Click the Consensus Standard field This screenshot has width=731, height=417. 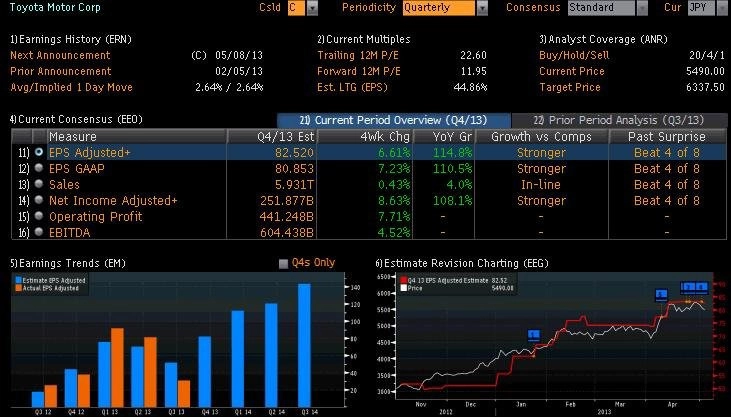click(x=601, y=8)
